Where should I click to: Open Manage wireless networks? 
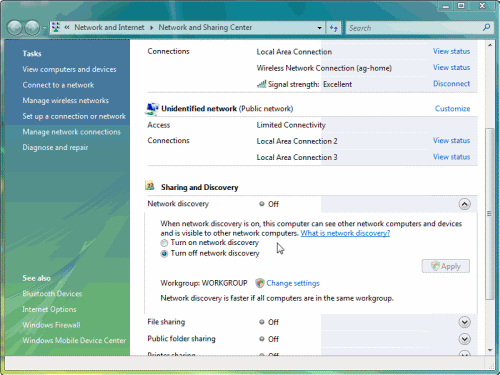(66, 101)
